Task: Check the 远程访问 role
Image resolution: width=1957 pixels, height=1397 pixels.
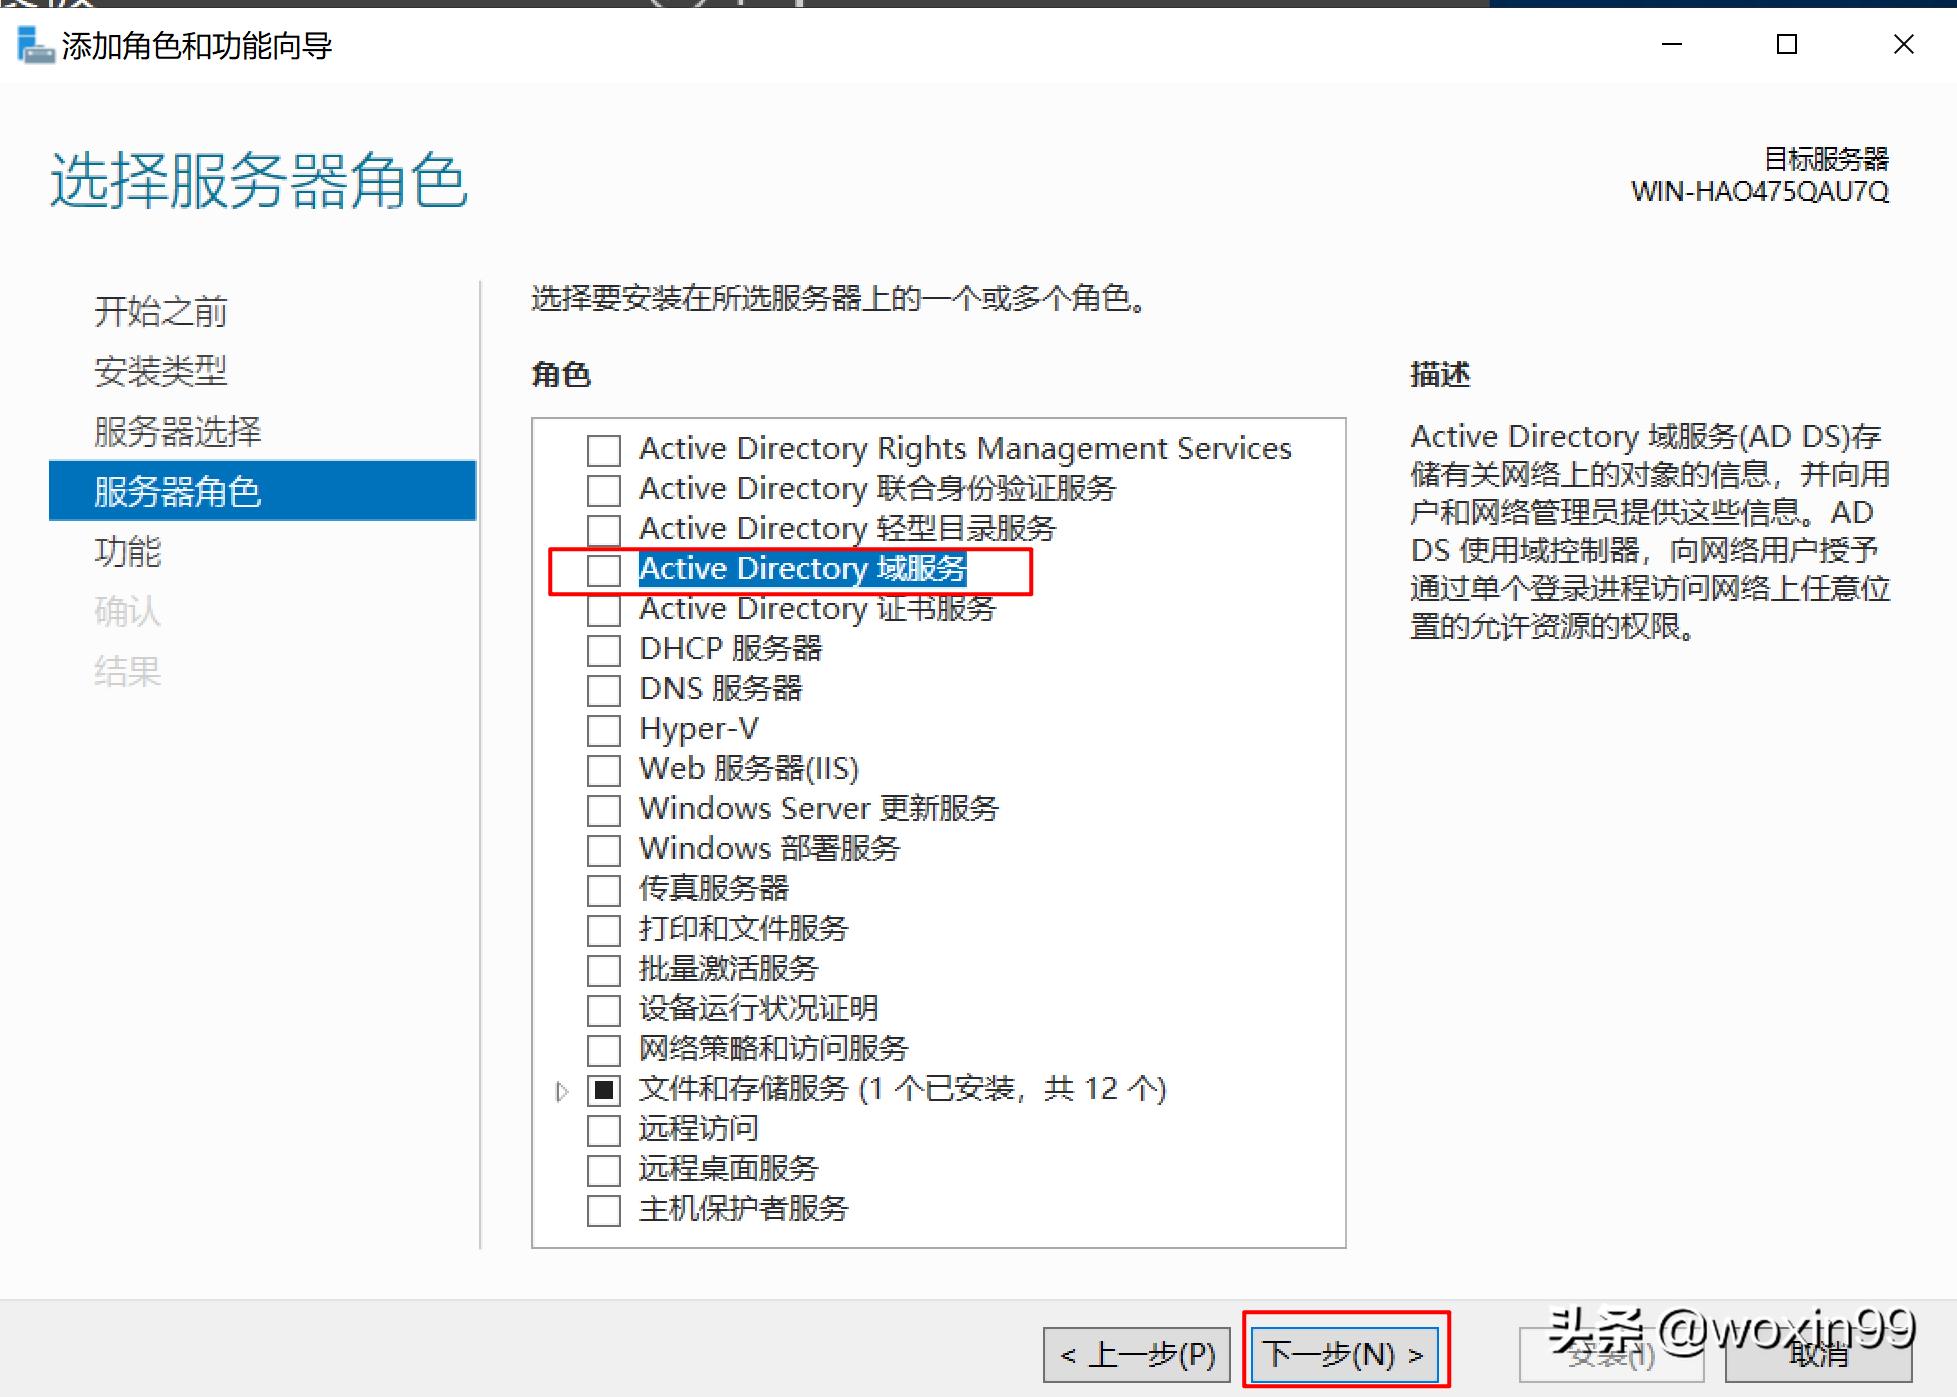Action: (603, 1129)
